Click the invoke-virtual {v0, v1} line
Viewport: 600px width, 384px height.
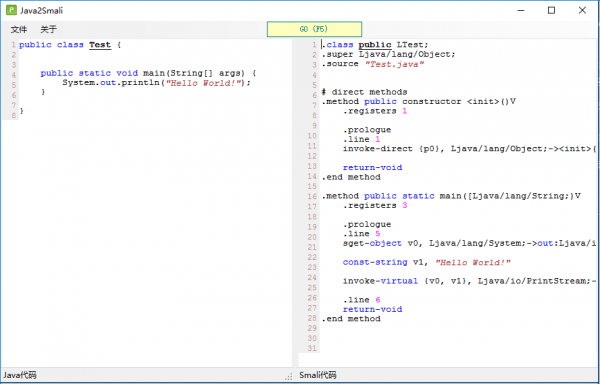(470, 281)
